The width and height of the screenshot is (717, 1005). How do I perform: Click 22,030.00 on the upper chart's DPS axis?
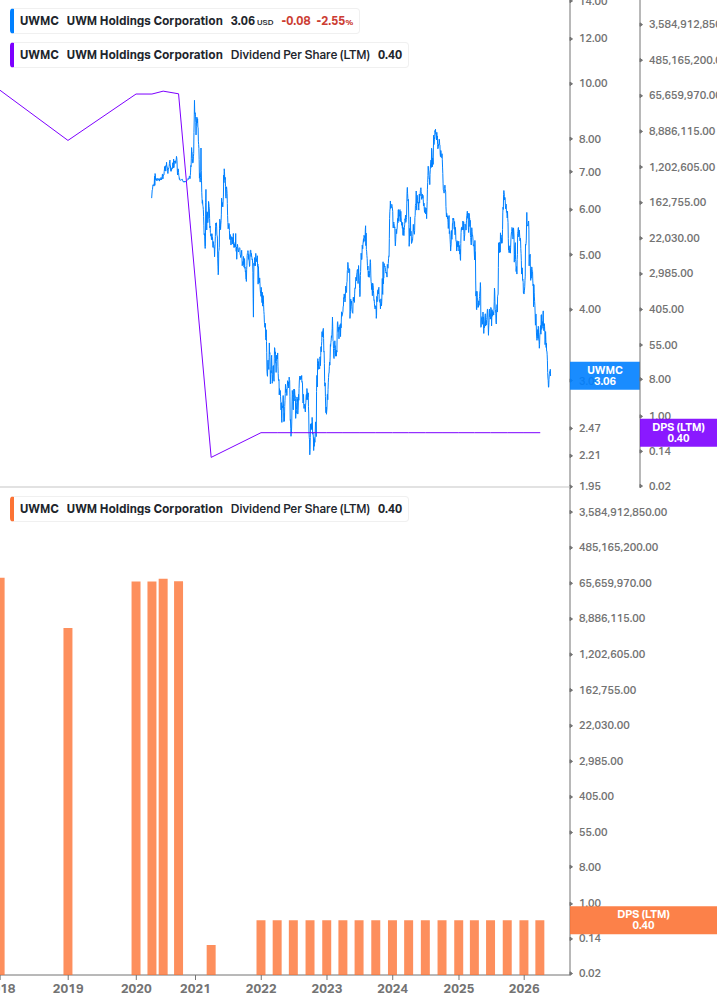click(x=674, y=238)
